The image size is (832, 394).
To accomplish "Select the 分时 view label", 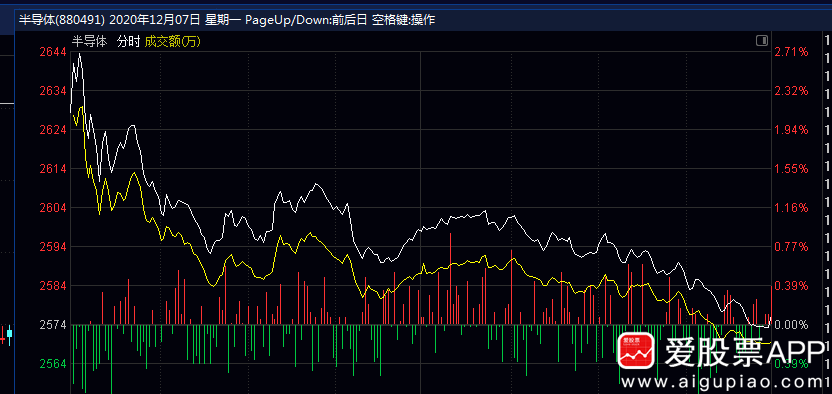I will pyautogui.click(x=128, y=41).
